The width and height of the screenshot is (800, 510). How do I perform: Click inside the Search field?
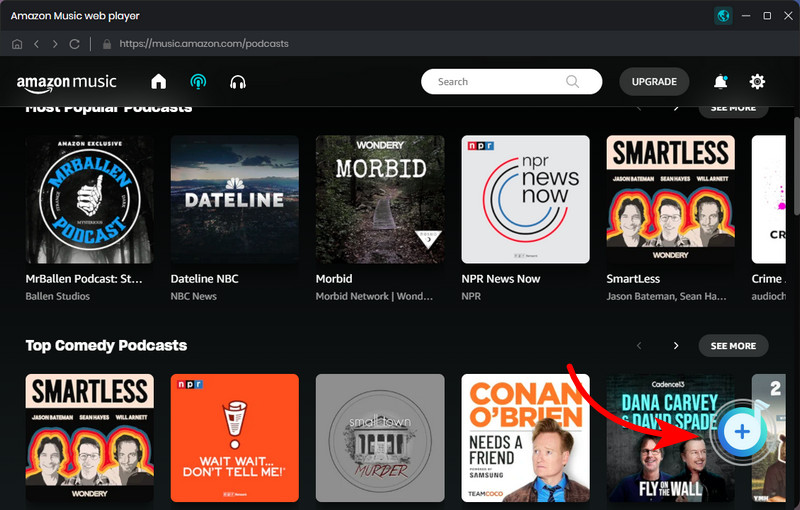click(x=511, y=82)
